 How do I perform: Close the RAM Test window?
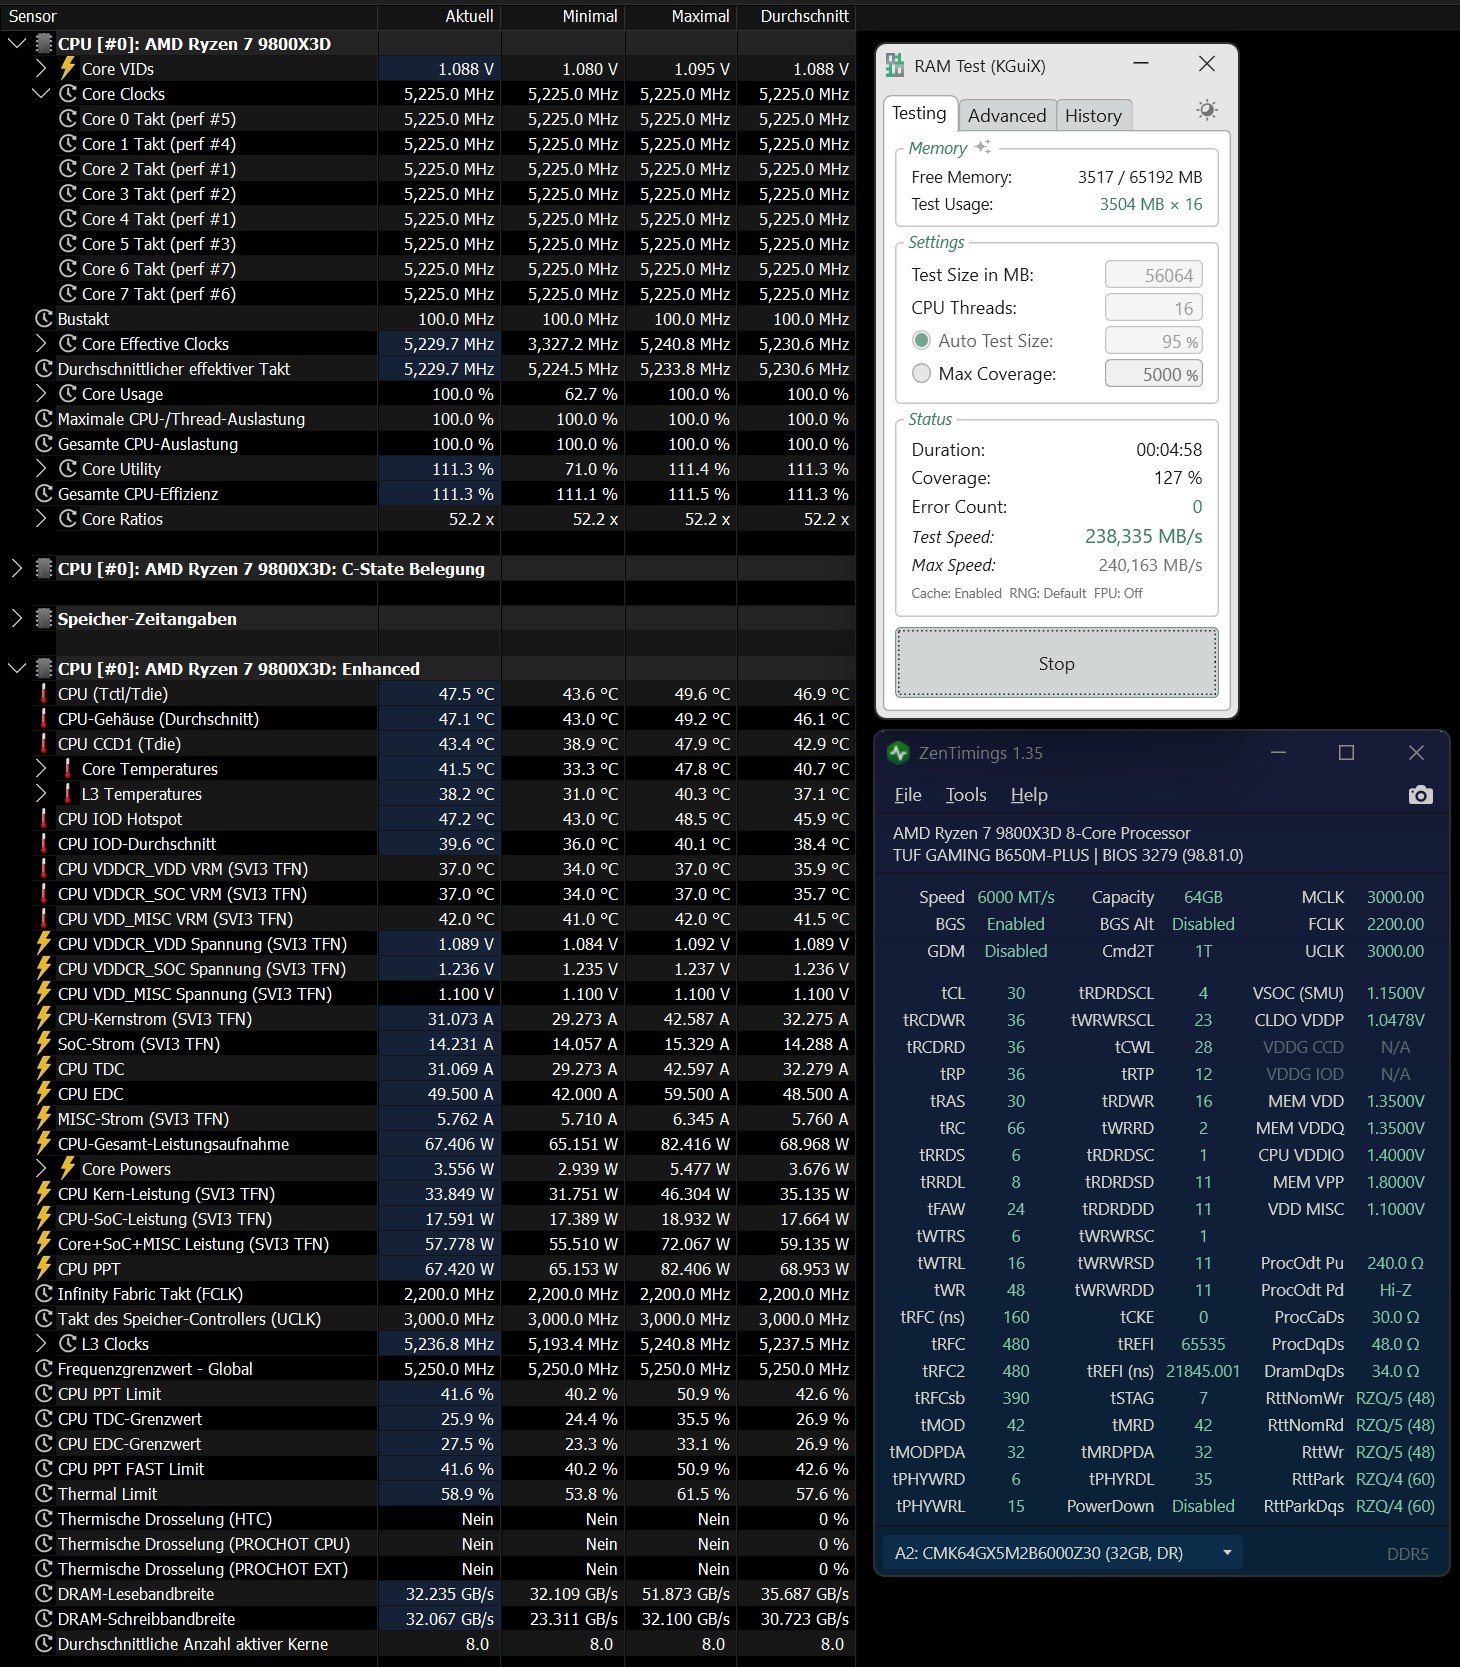[x=1207, y=64]
